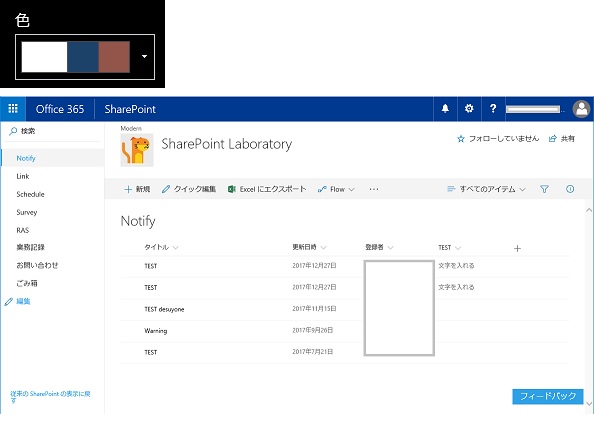This screenshot has height=430, width=594.
Task: Click the plus icon for 新規
Action: tap(128, 189)
